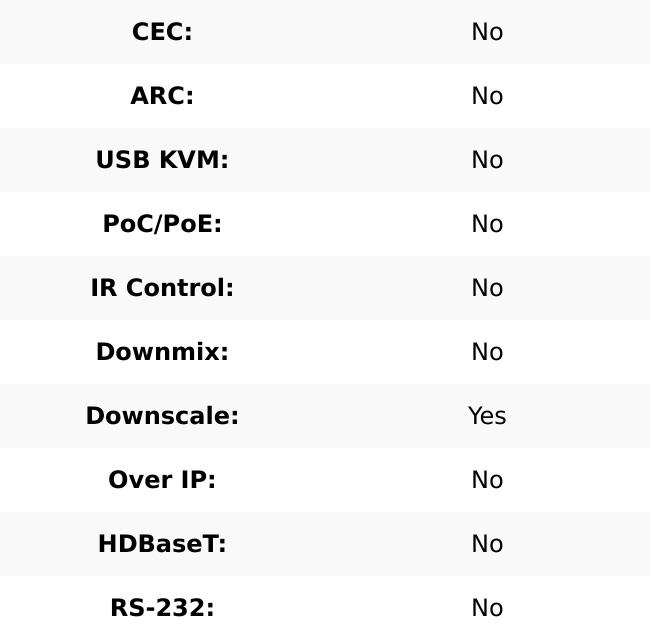Viewport: 650px width, 640px height.
Task: Select the No value for PoC/PoE
Action: [487, 224]
